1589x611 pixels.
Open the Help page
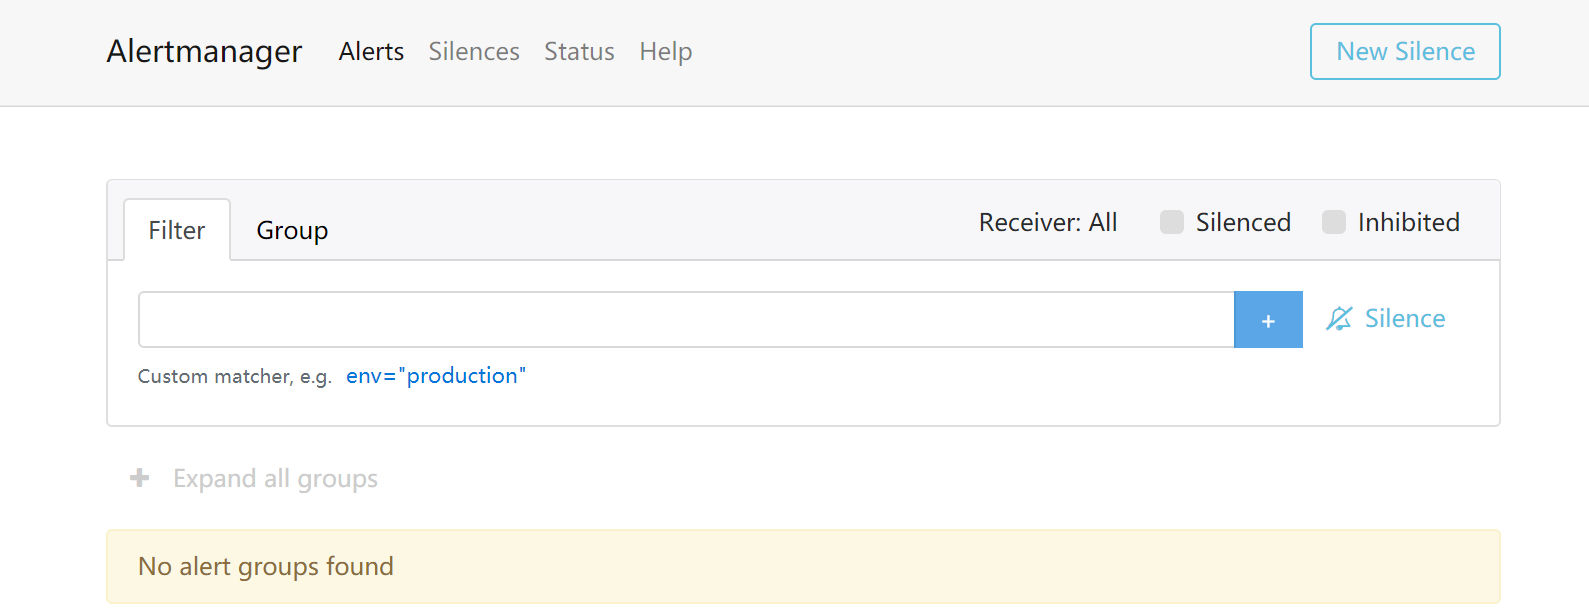click(666, 52)
